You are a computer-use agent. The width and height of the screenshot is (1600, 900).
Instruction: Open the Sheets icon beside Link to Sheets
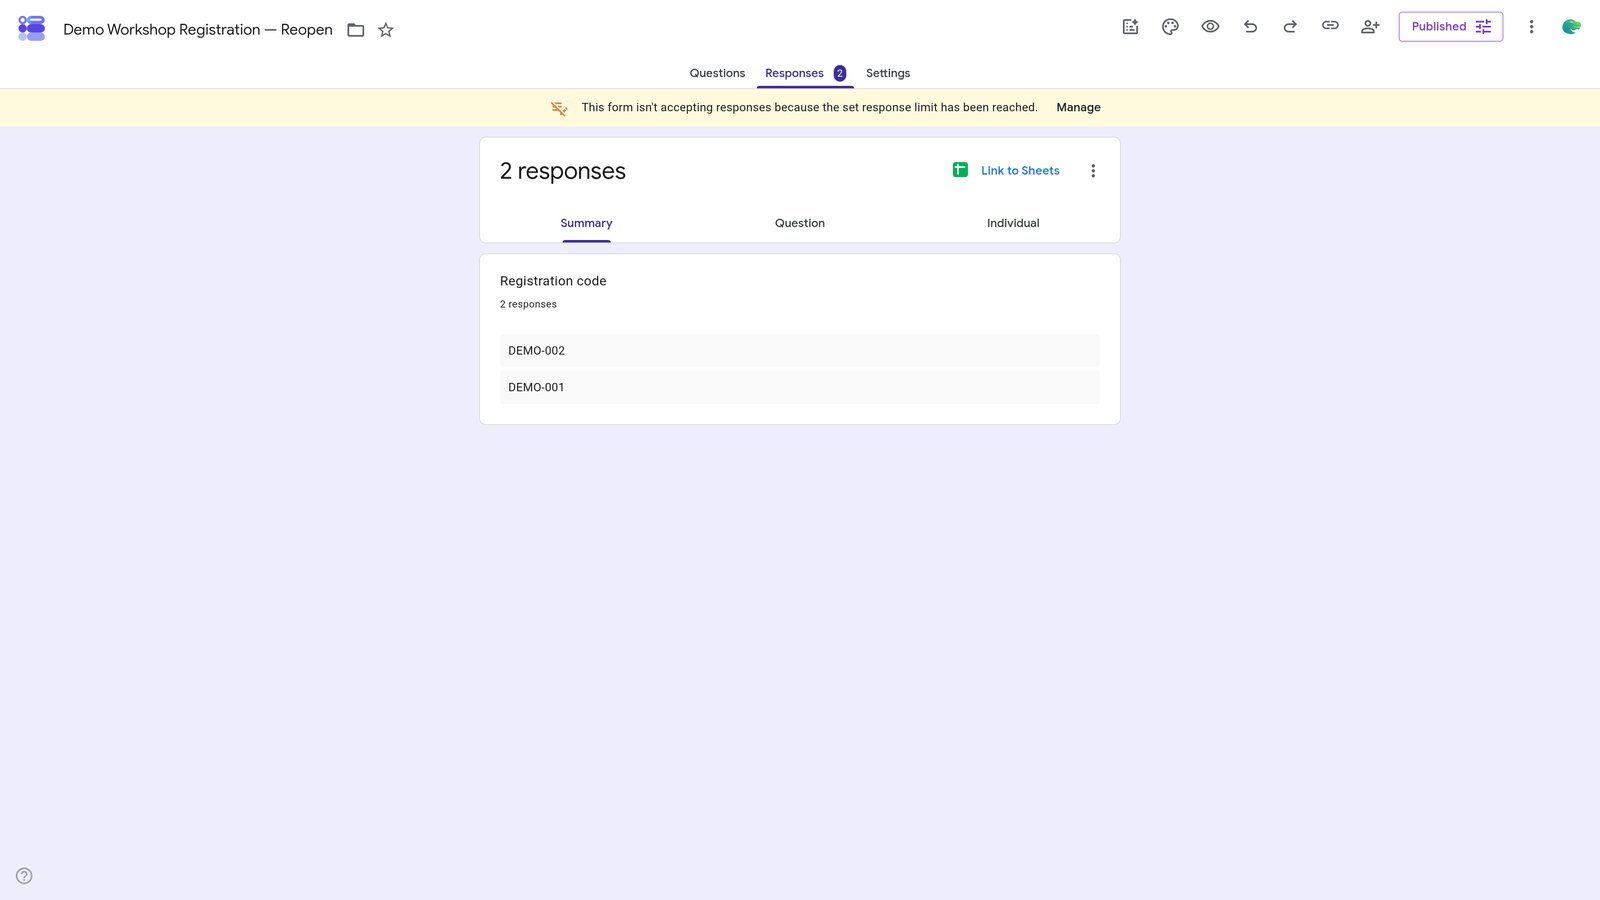960,170
